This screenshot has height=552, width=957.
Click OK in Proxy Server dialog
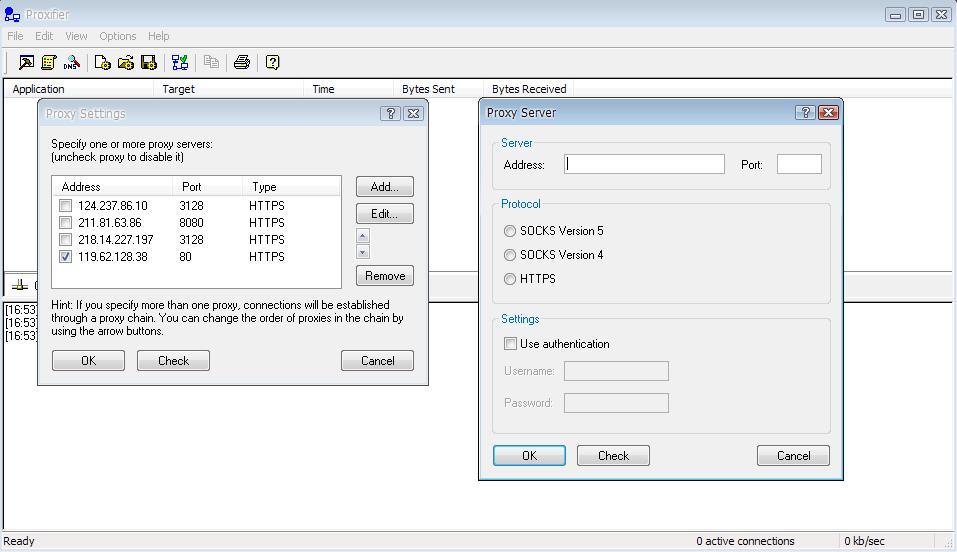[529, 456]
